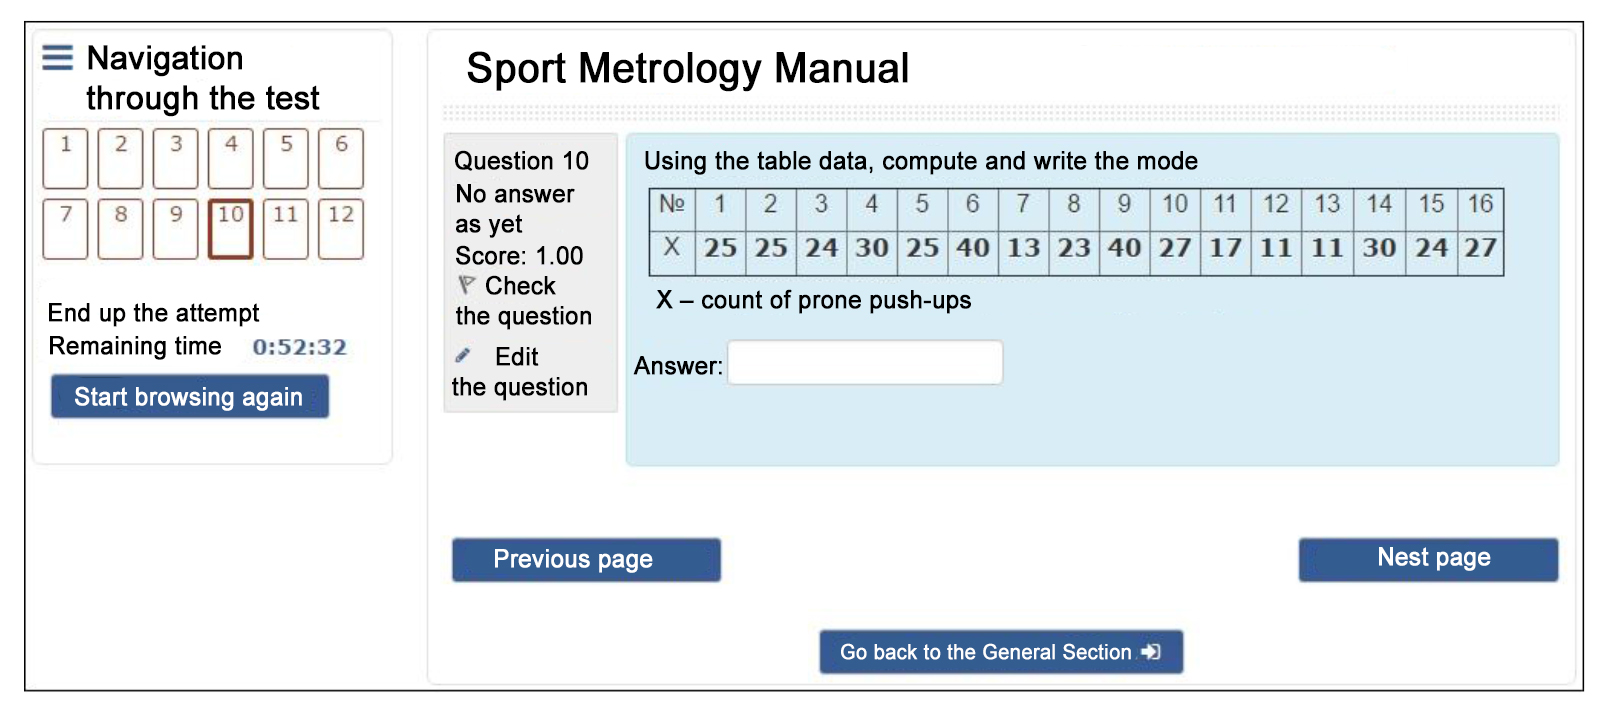Click the End up the attempt link
Image resolution: width=1608 pixels, height=712 pixels.
[x=153, y=313]
